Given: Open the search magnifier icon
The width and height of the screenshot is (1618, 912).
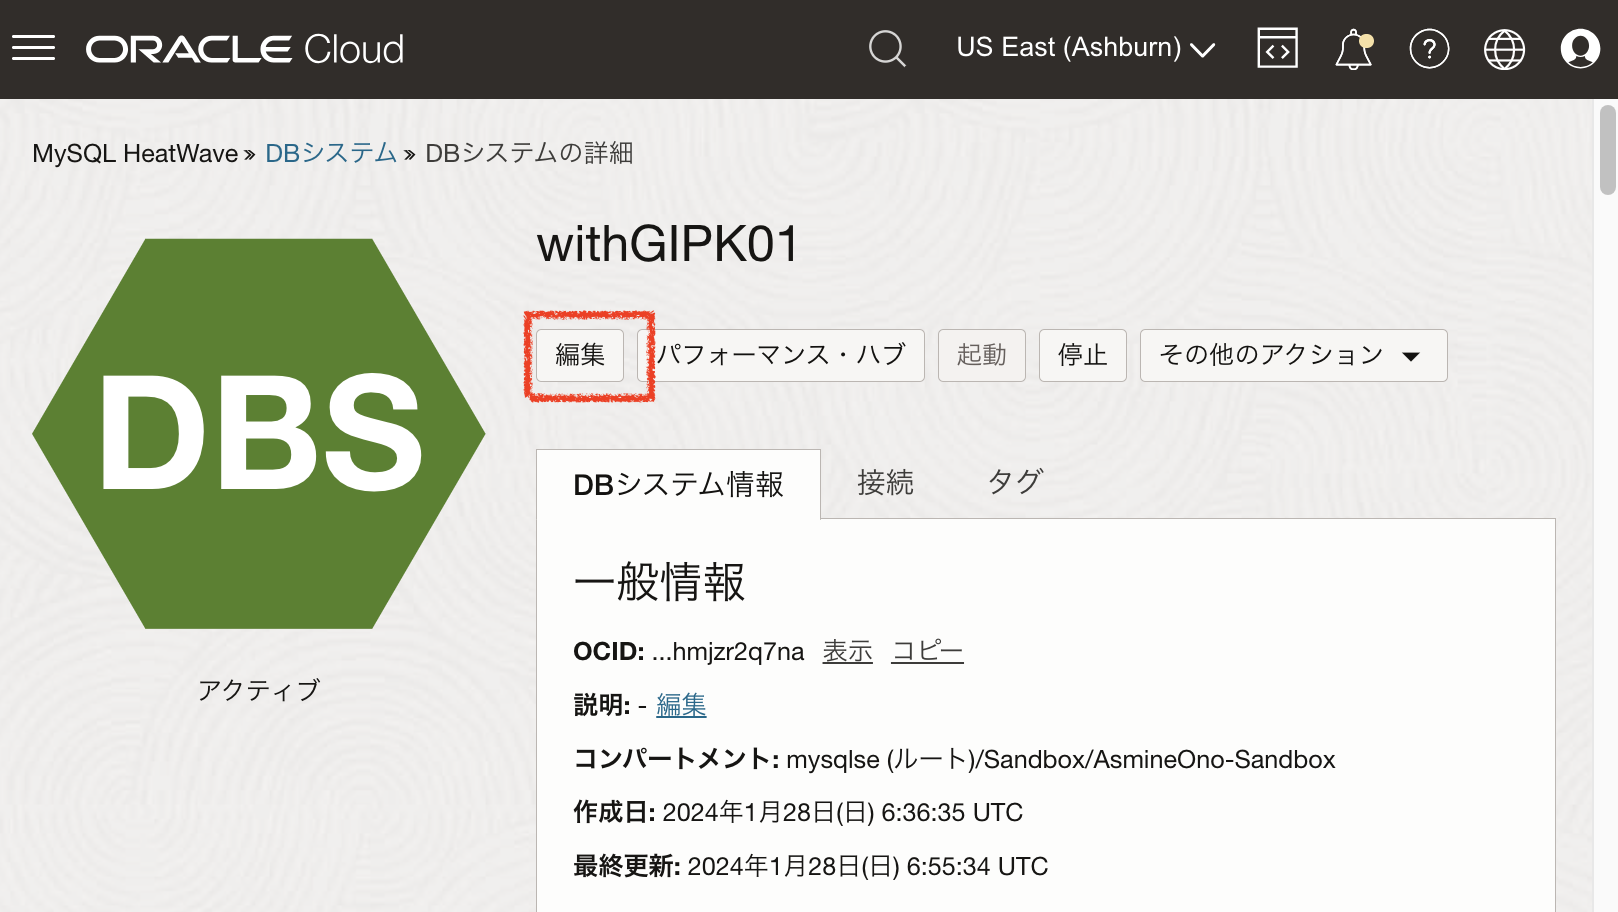Looking at the screenshot, I should click(887, 48).
